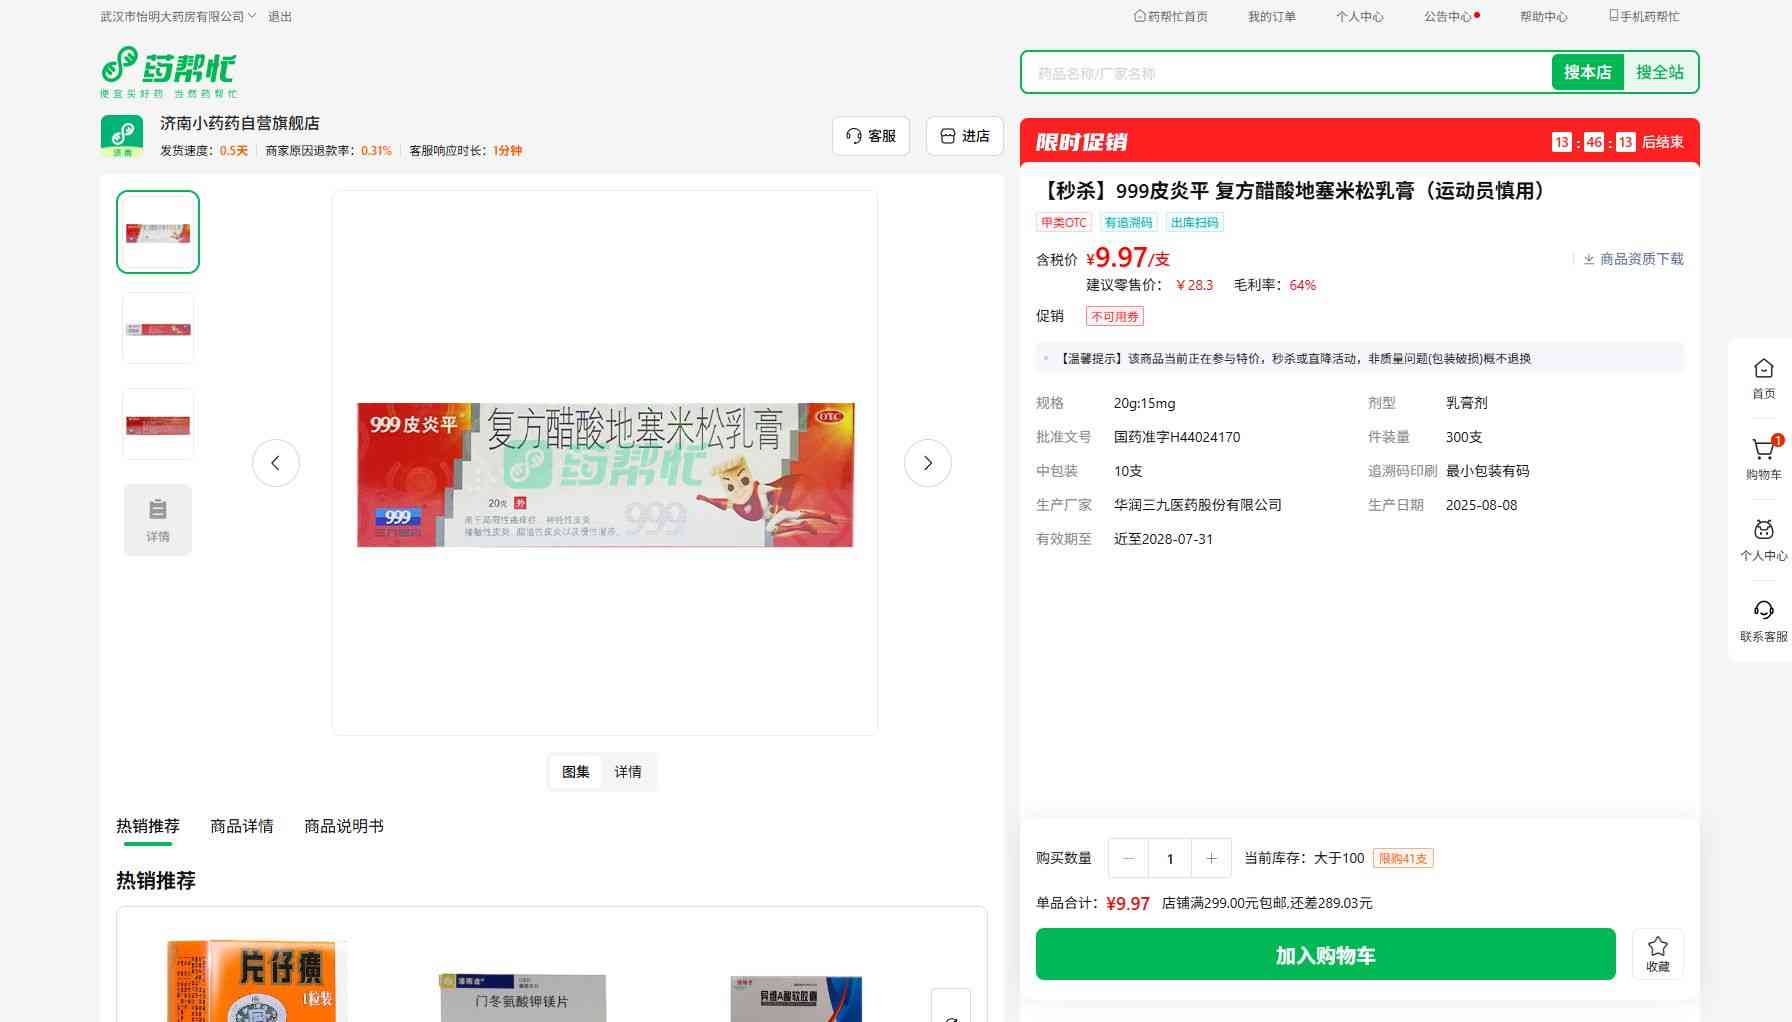Image resolution: width=1792 pixels, height=1022 pixels.
Task: Click 搜全站 search button
Action: tap(1659, 72)
